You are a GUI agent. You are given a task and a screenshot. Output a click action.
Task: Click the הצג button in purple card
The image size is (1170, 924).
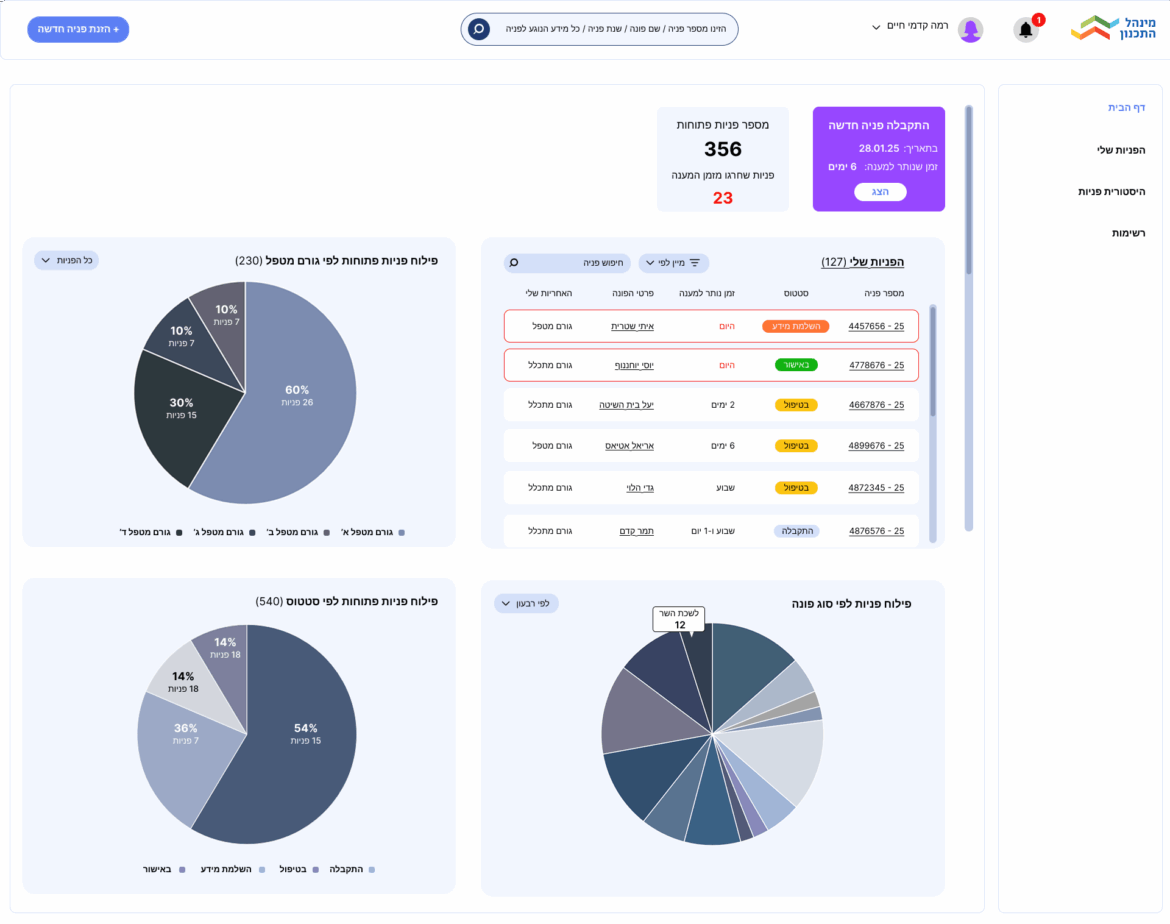(x=880, y=192)
